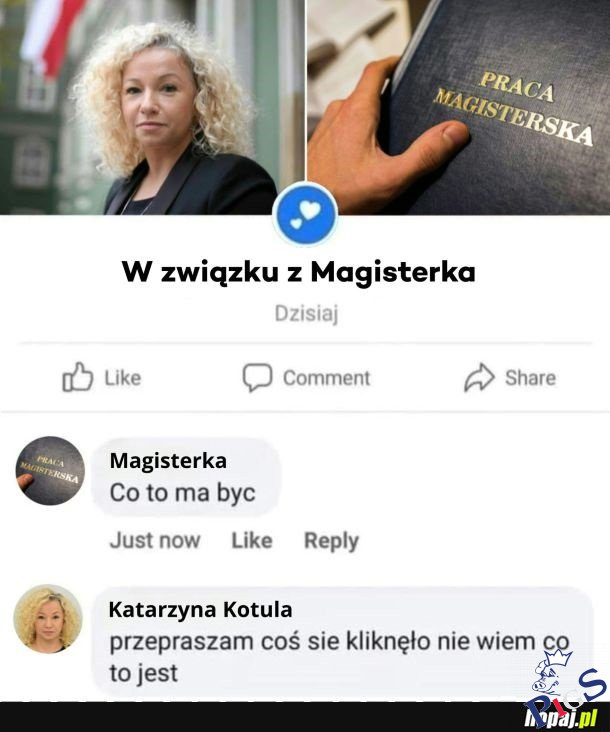Open the portrait photo of the curly-haired woman
610x732 pixels.
(152, 107)
